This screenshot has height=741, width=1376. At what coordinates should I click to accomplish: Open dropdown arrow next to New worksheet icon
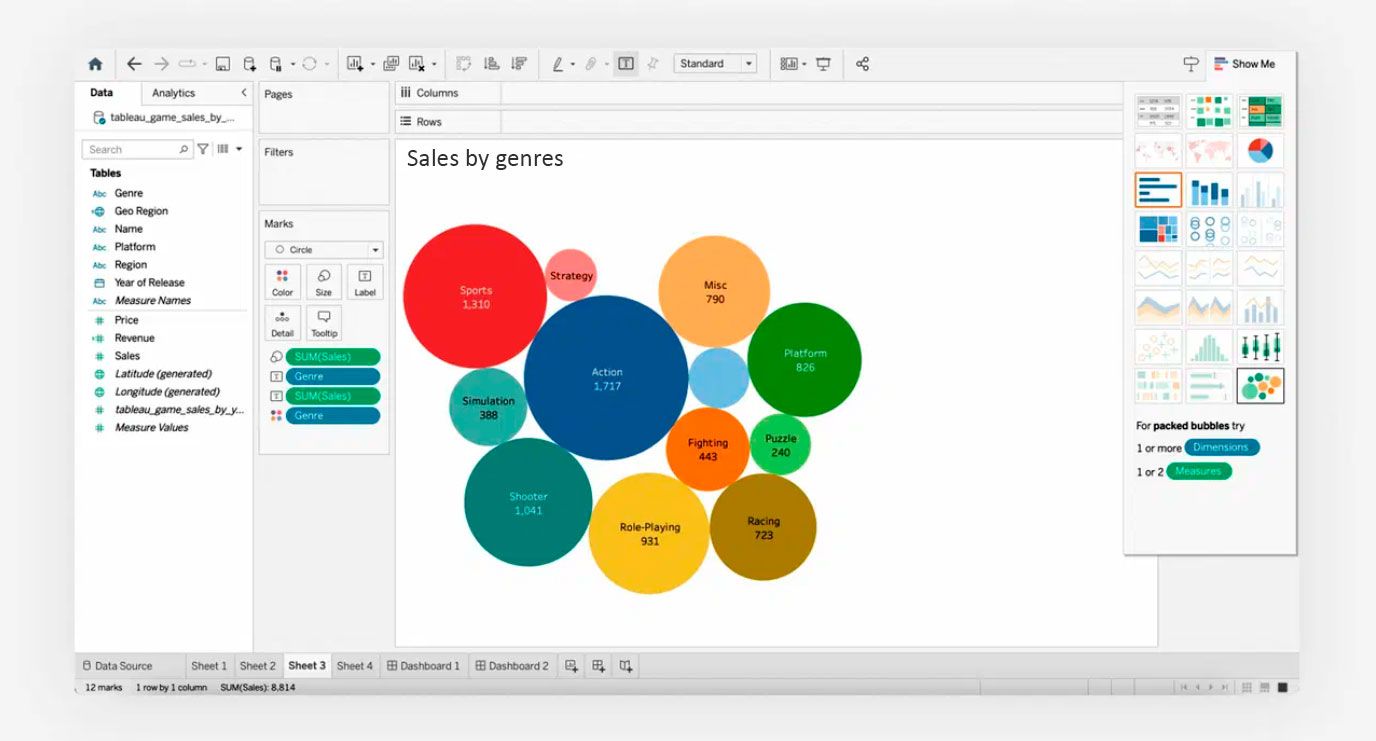(373, 65)
